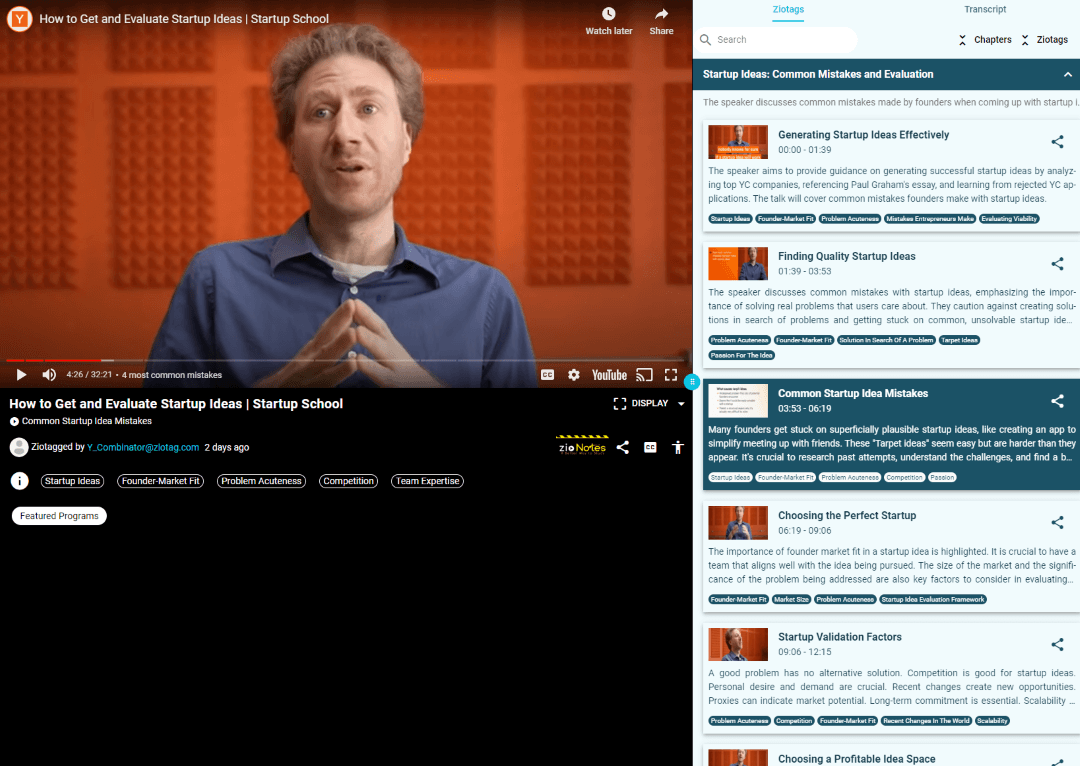1080x766 pixels.
Task: Toggle closed captions in video player
Action: coord(547,375)
